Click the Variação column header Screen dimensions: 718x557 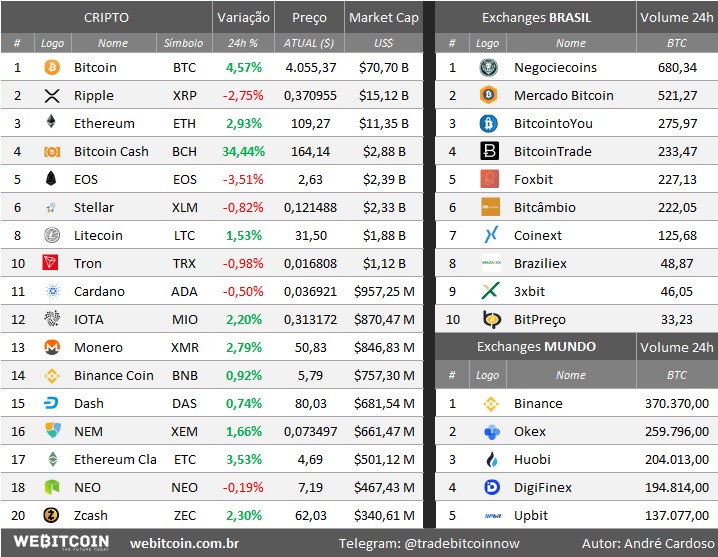(243, 17)
